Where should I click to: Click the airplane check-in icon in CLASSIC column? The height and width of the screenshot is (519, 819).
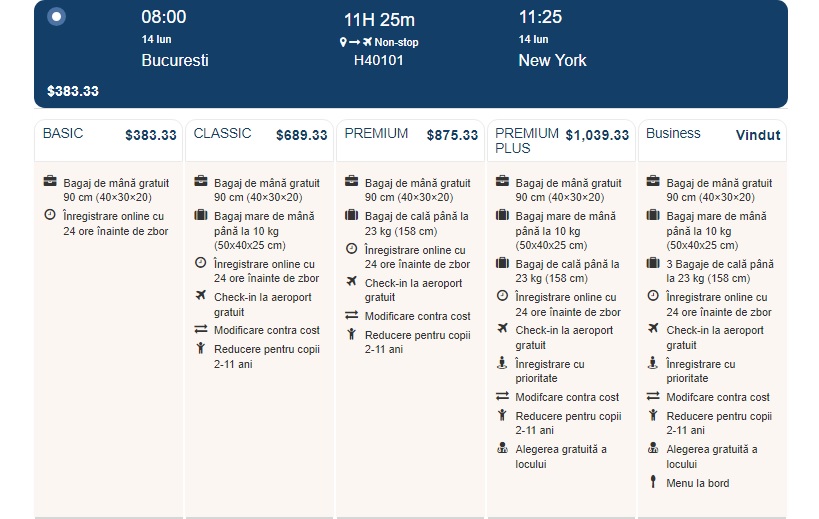201,296
